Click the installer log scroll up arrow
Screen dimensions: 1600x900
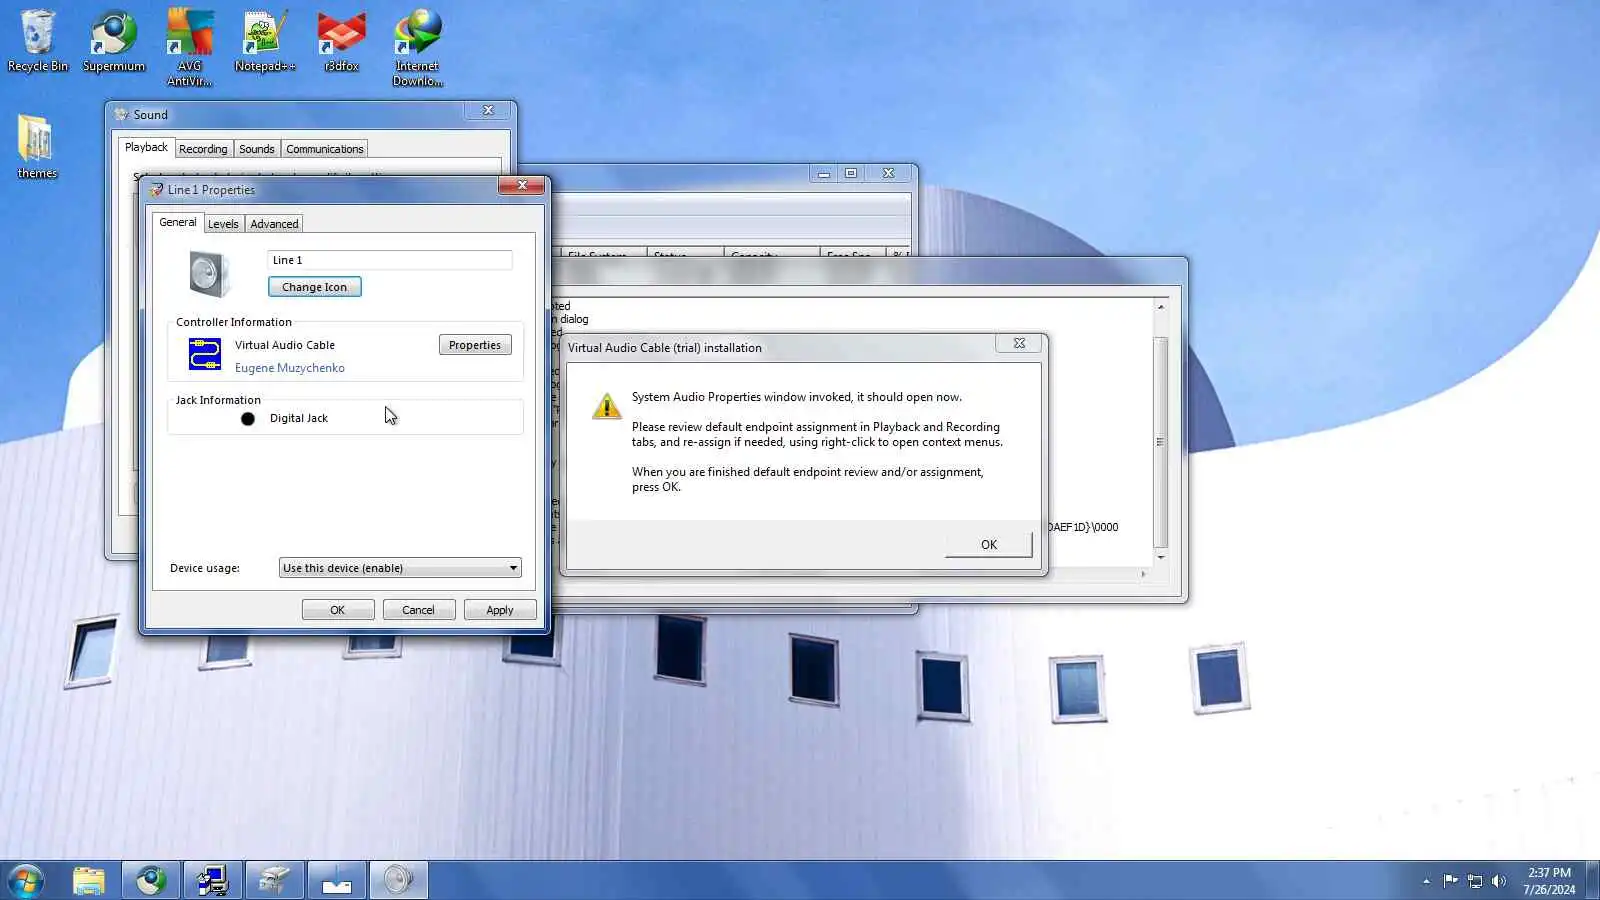tap(1160, 307)
